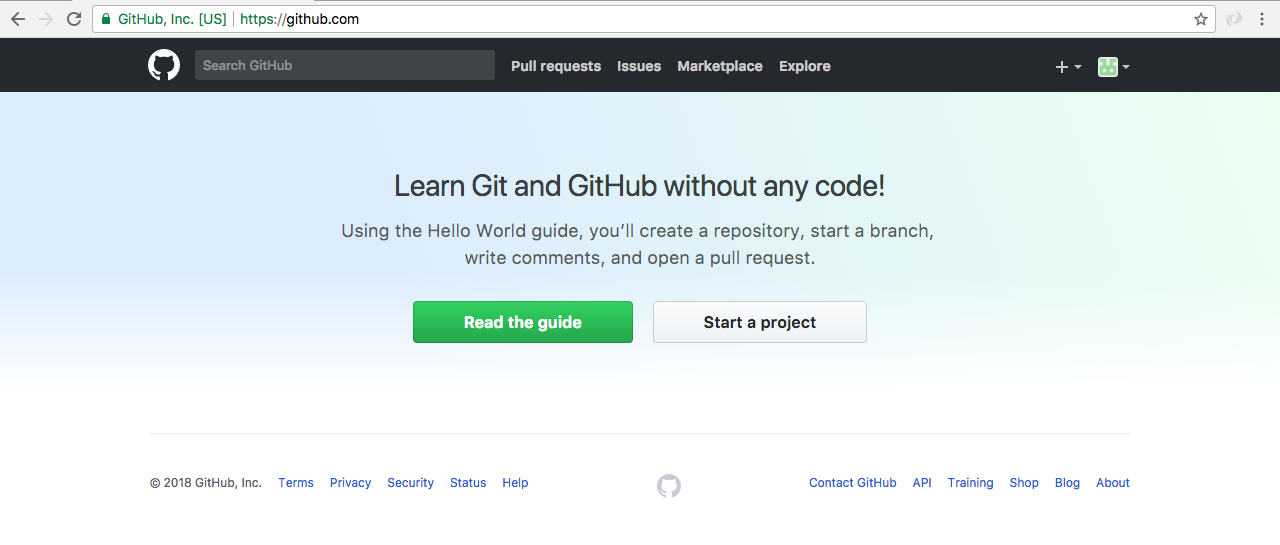This screenshot has width=1280, height=545.
Task: Open Marketplace in the top navigation
Action: (720, 66)
